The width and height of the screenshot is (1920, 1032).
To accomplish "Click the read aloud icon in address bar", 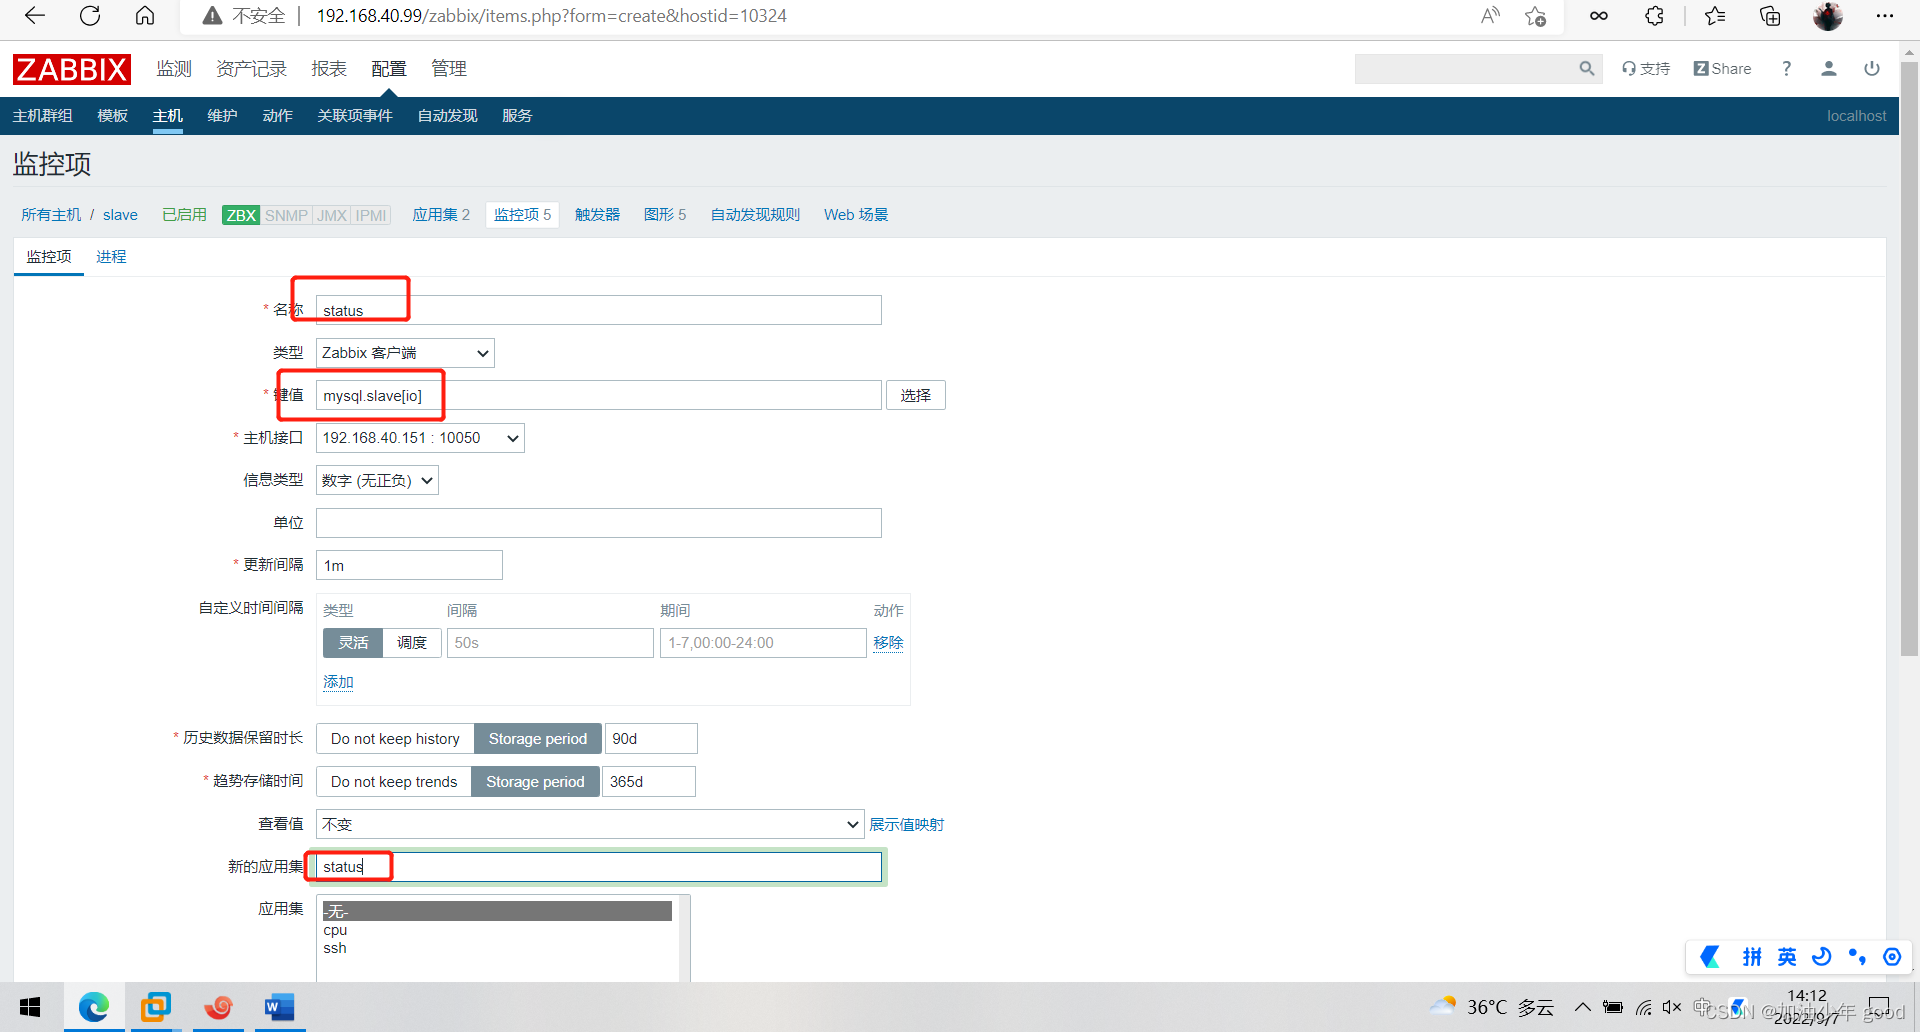I will 1490,16.
